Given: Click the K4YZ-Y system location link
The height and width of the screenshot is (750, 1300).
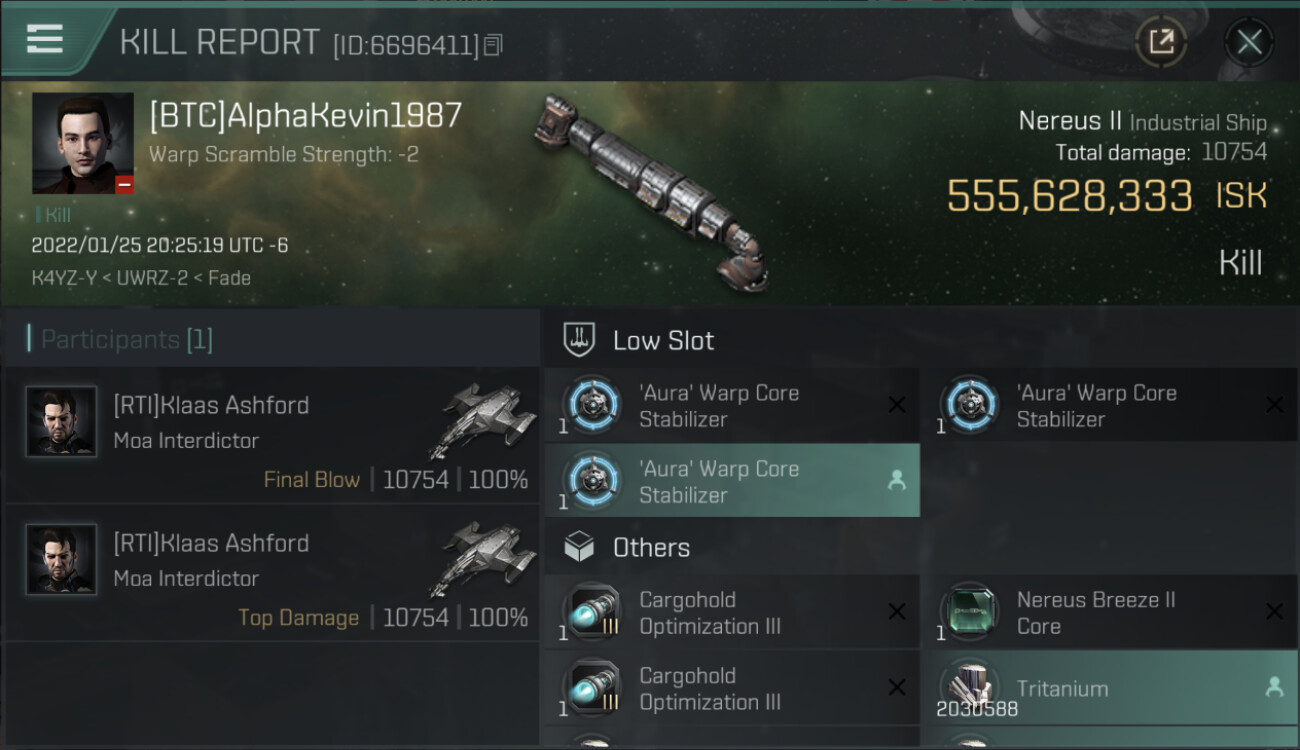Looking at the screenshot, I should point(64,278).
